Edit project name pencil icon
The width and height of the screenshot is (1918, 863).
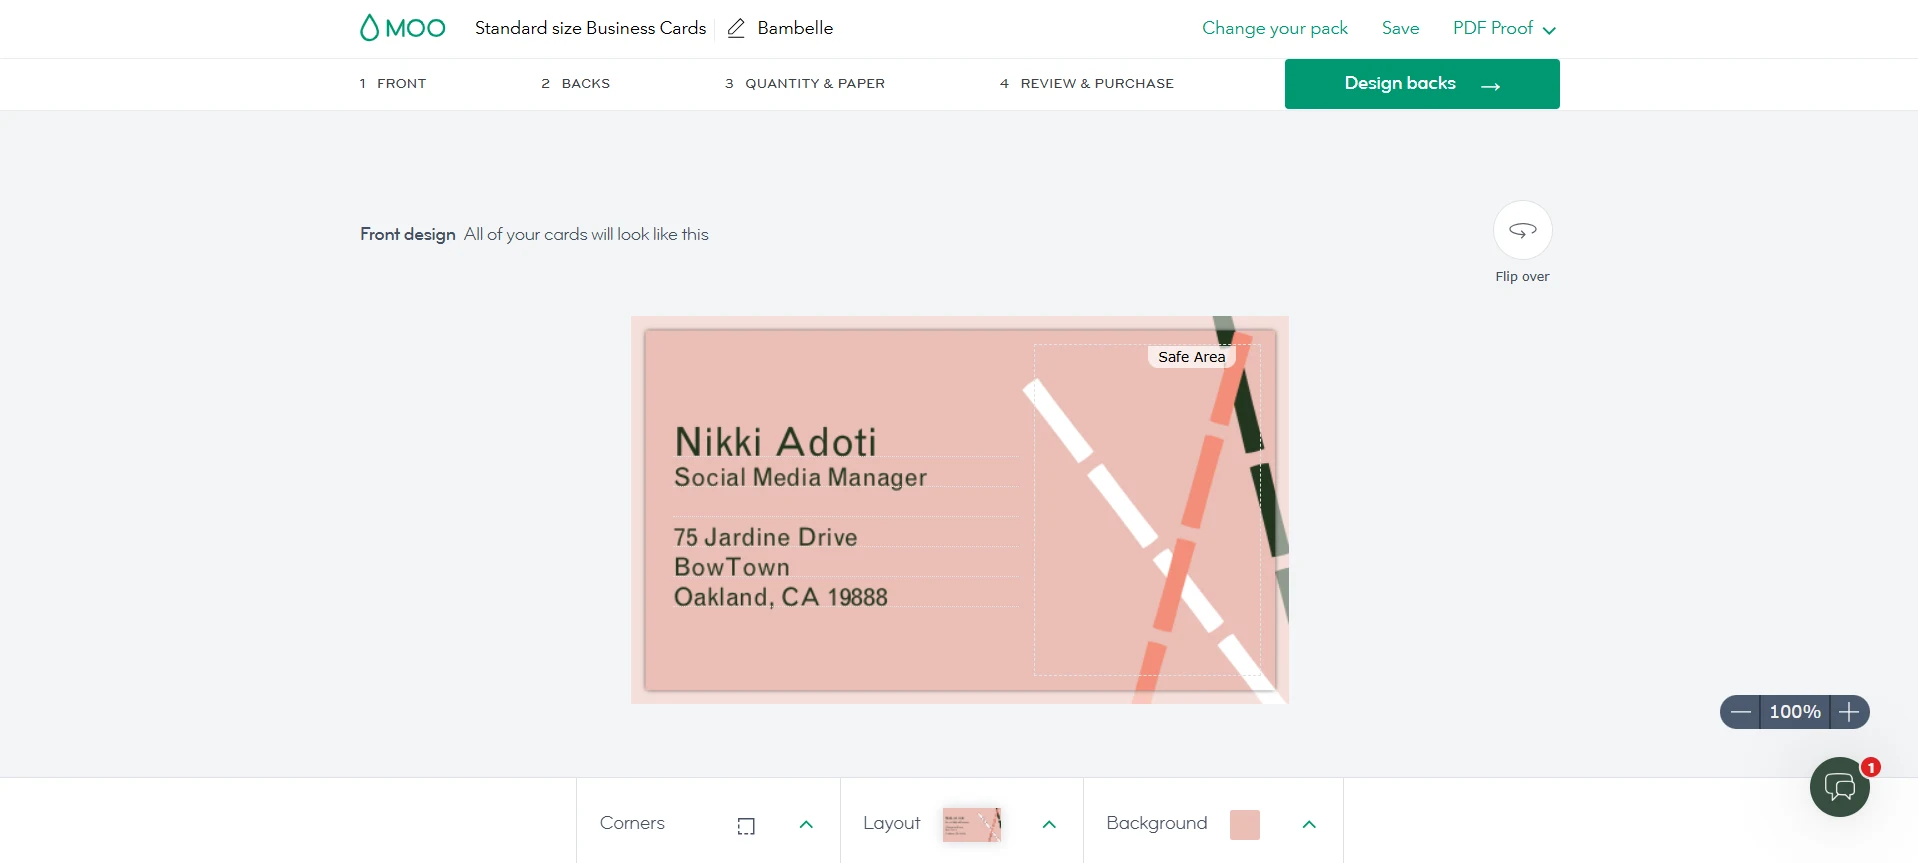(x=736, y=28)
